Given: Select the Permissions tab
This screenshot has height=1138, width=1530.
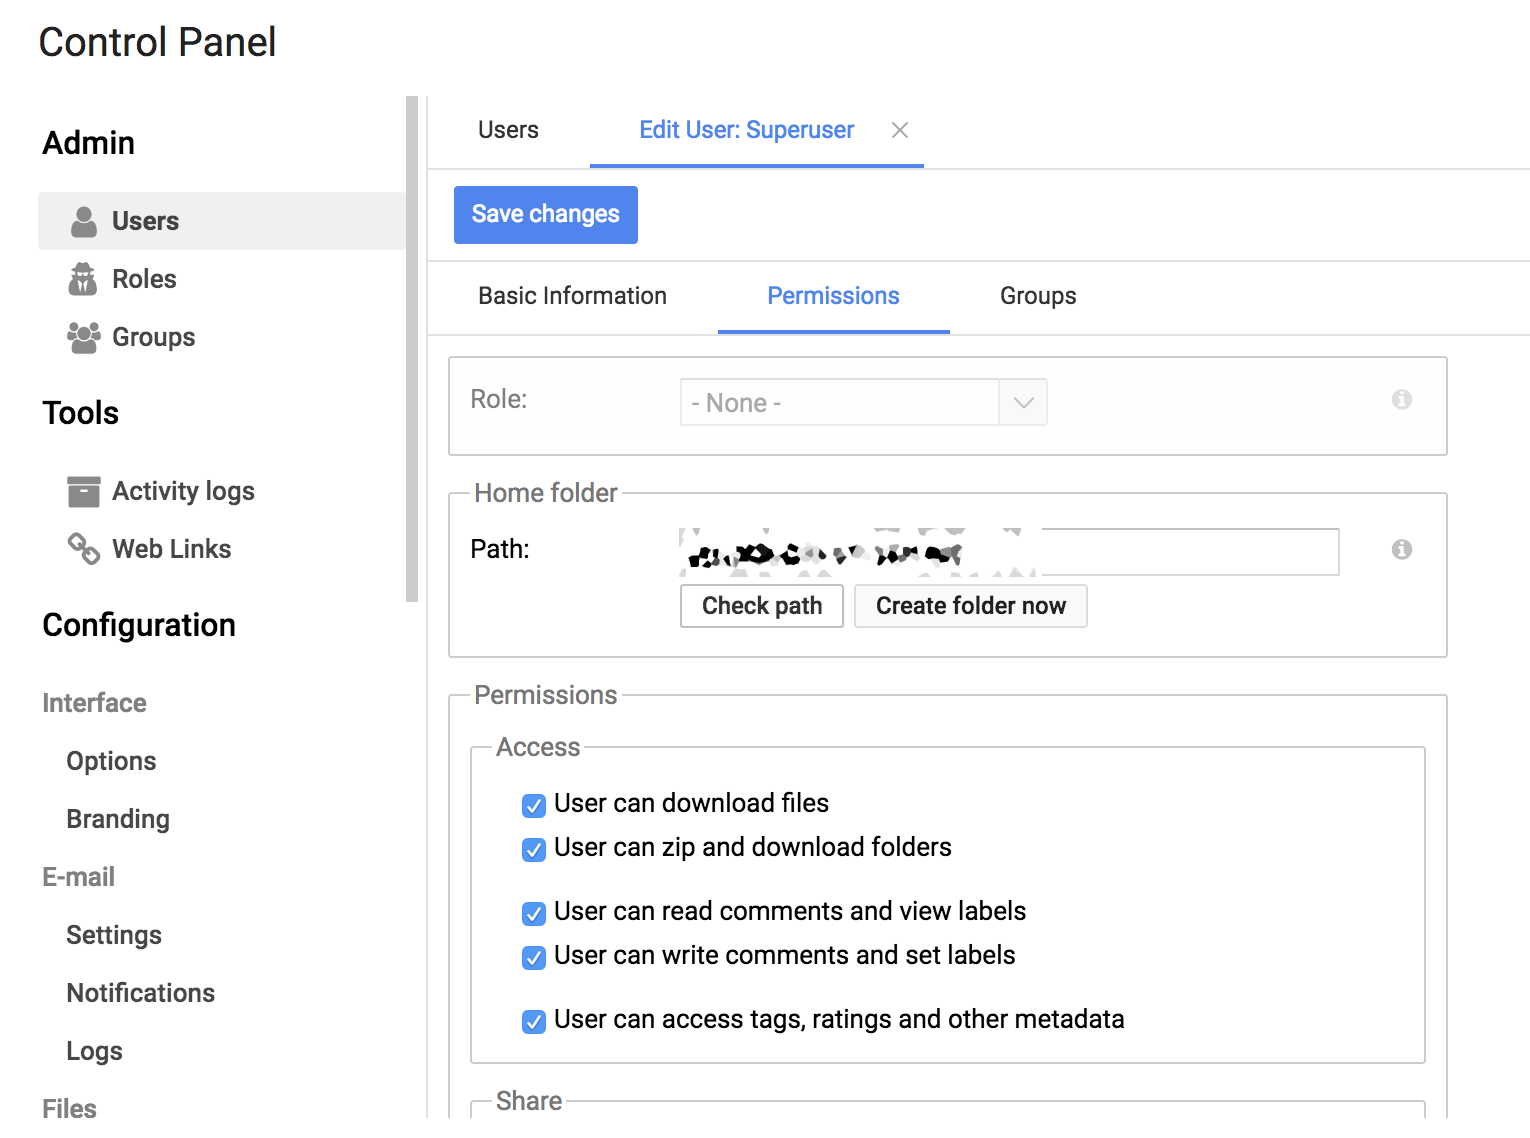Looking at the screenshot, I should 833,296.
